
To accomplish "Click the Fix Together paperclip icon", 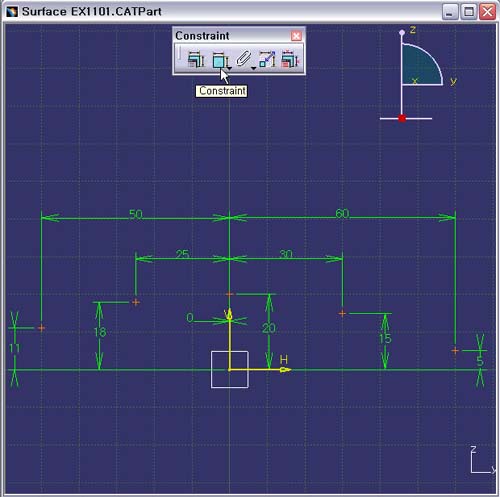I will 243,59.
